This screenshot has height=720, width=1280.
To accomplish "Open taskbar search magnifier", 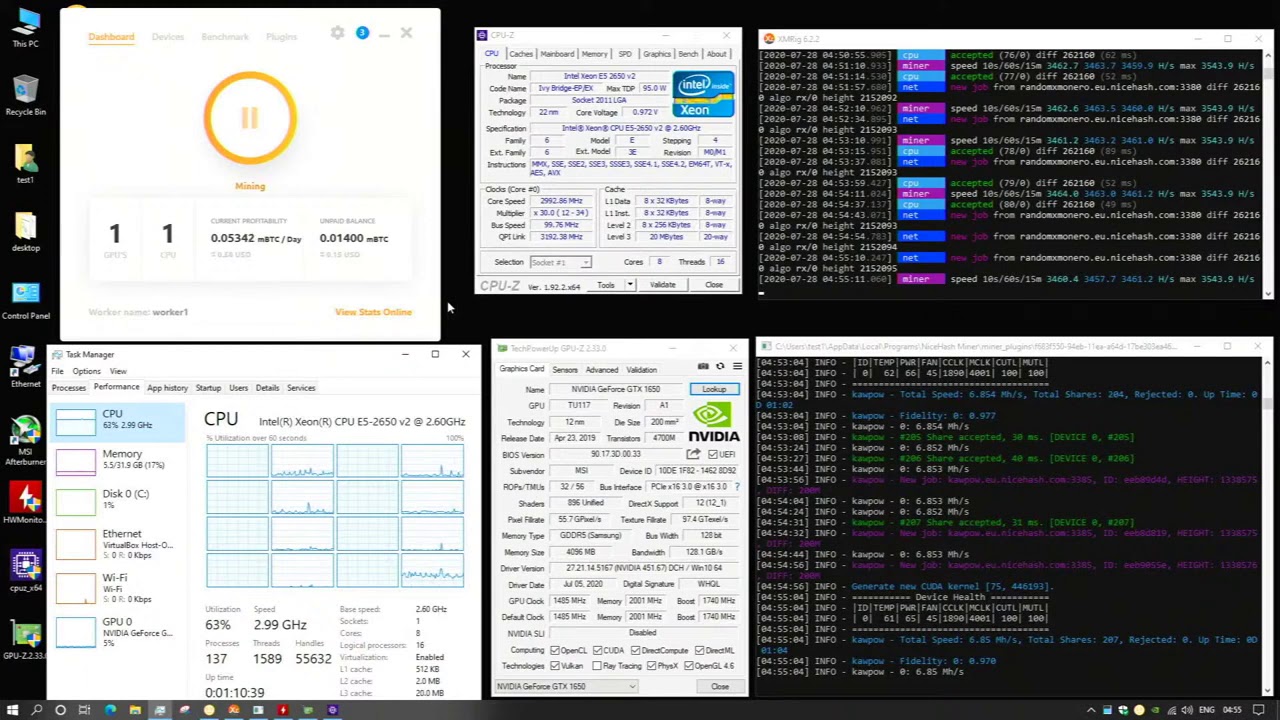I will [37, 710].
